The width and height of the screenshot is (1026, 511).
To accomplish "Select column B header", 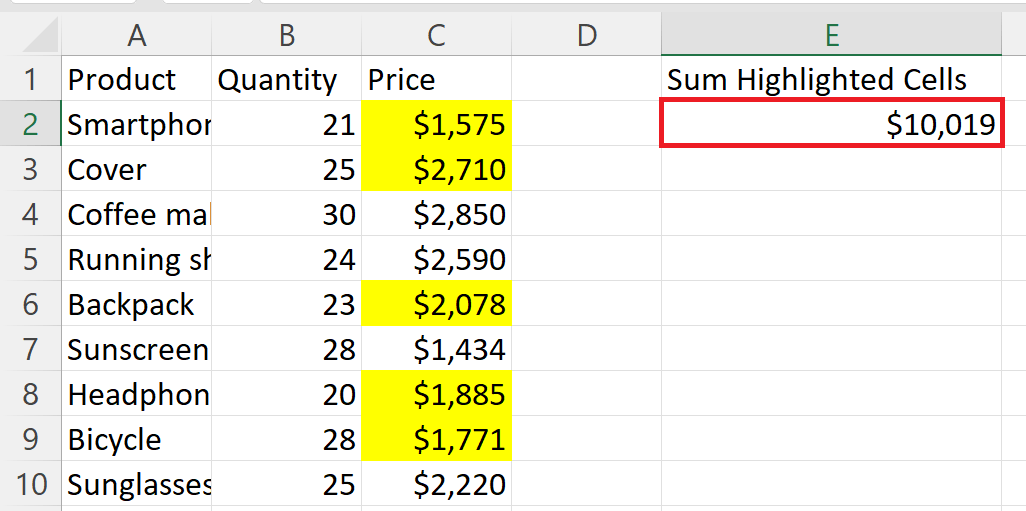I will (287, 36).
